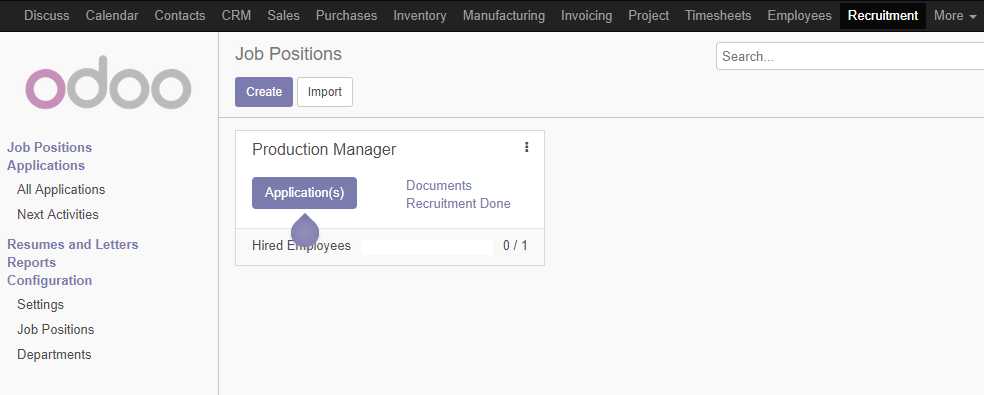The image size is (984, 395).
Task: Open Settings under Configuration
Action: 40,305
